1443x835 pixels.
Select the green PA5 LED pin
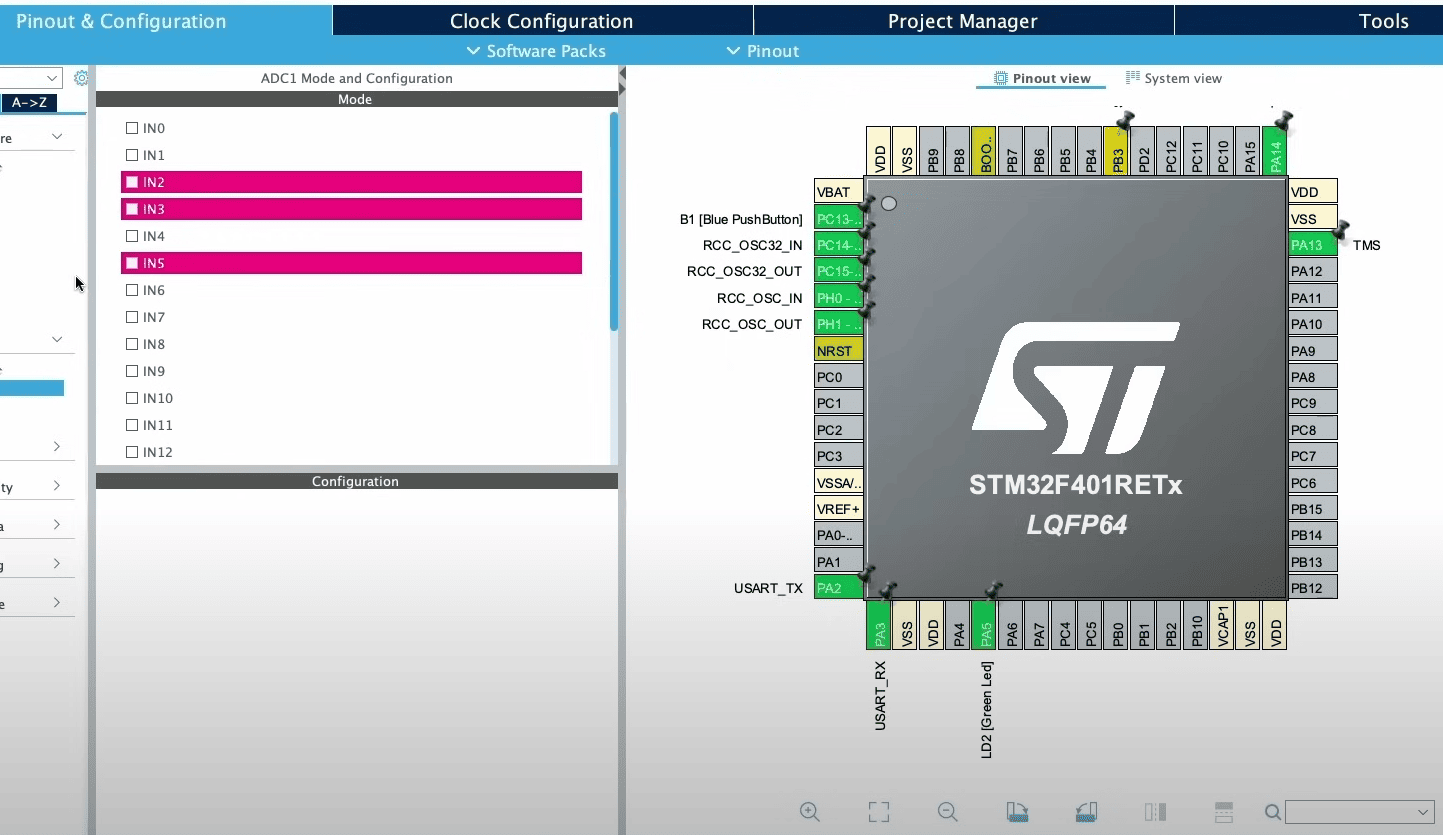pos(985,625)
